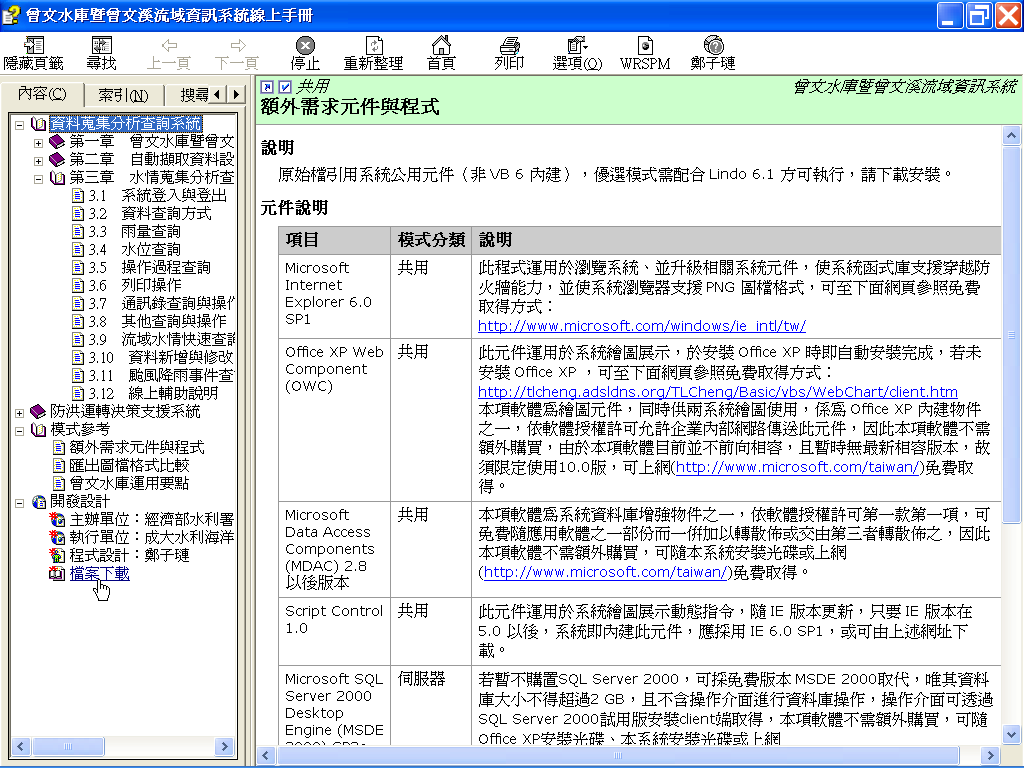Click the WRSPM toolbar button
The height and width of the screenshot is (768, 1024).
pyautogui.click(x=645, y=53)
